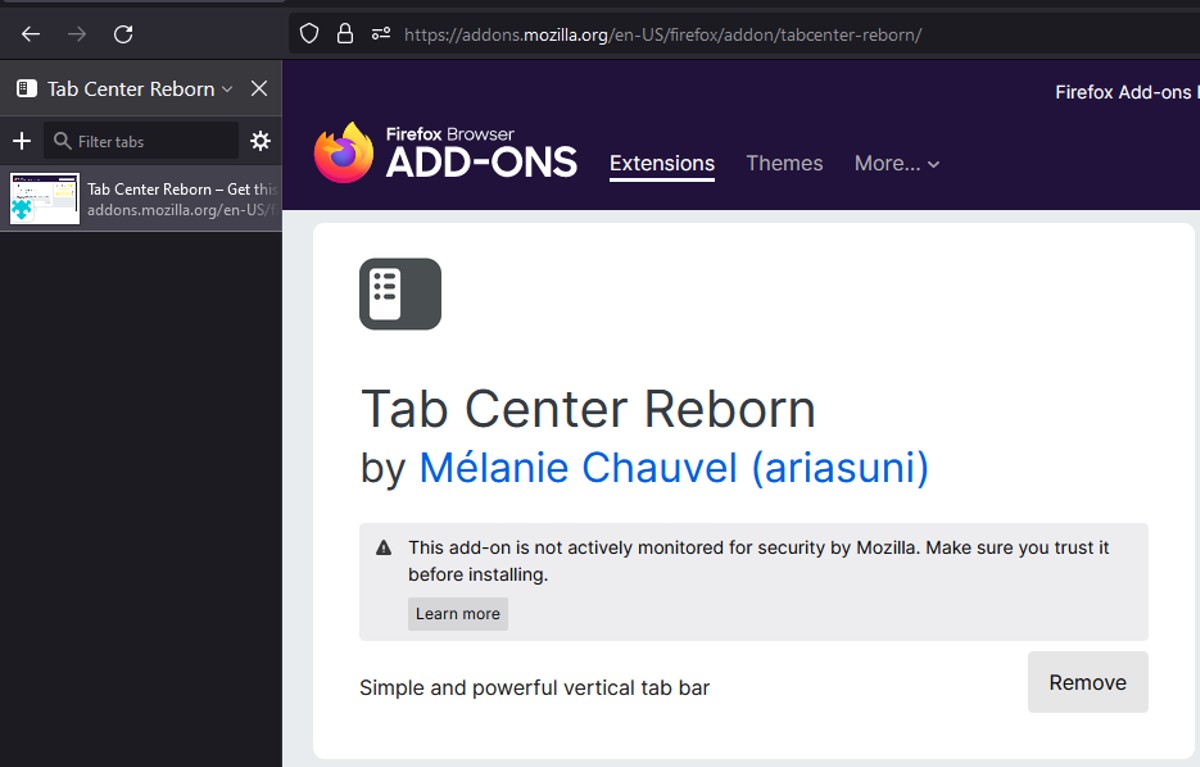Image resolution: width=1200 pixels, height=767 pixels.
Task: Open the site permissions icon in address bar
Action: pyautogui.click(x=380, y=33)
